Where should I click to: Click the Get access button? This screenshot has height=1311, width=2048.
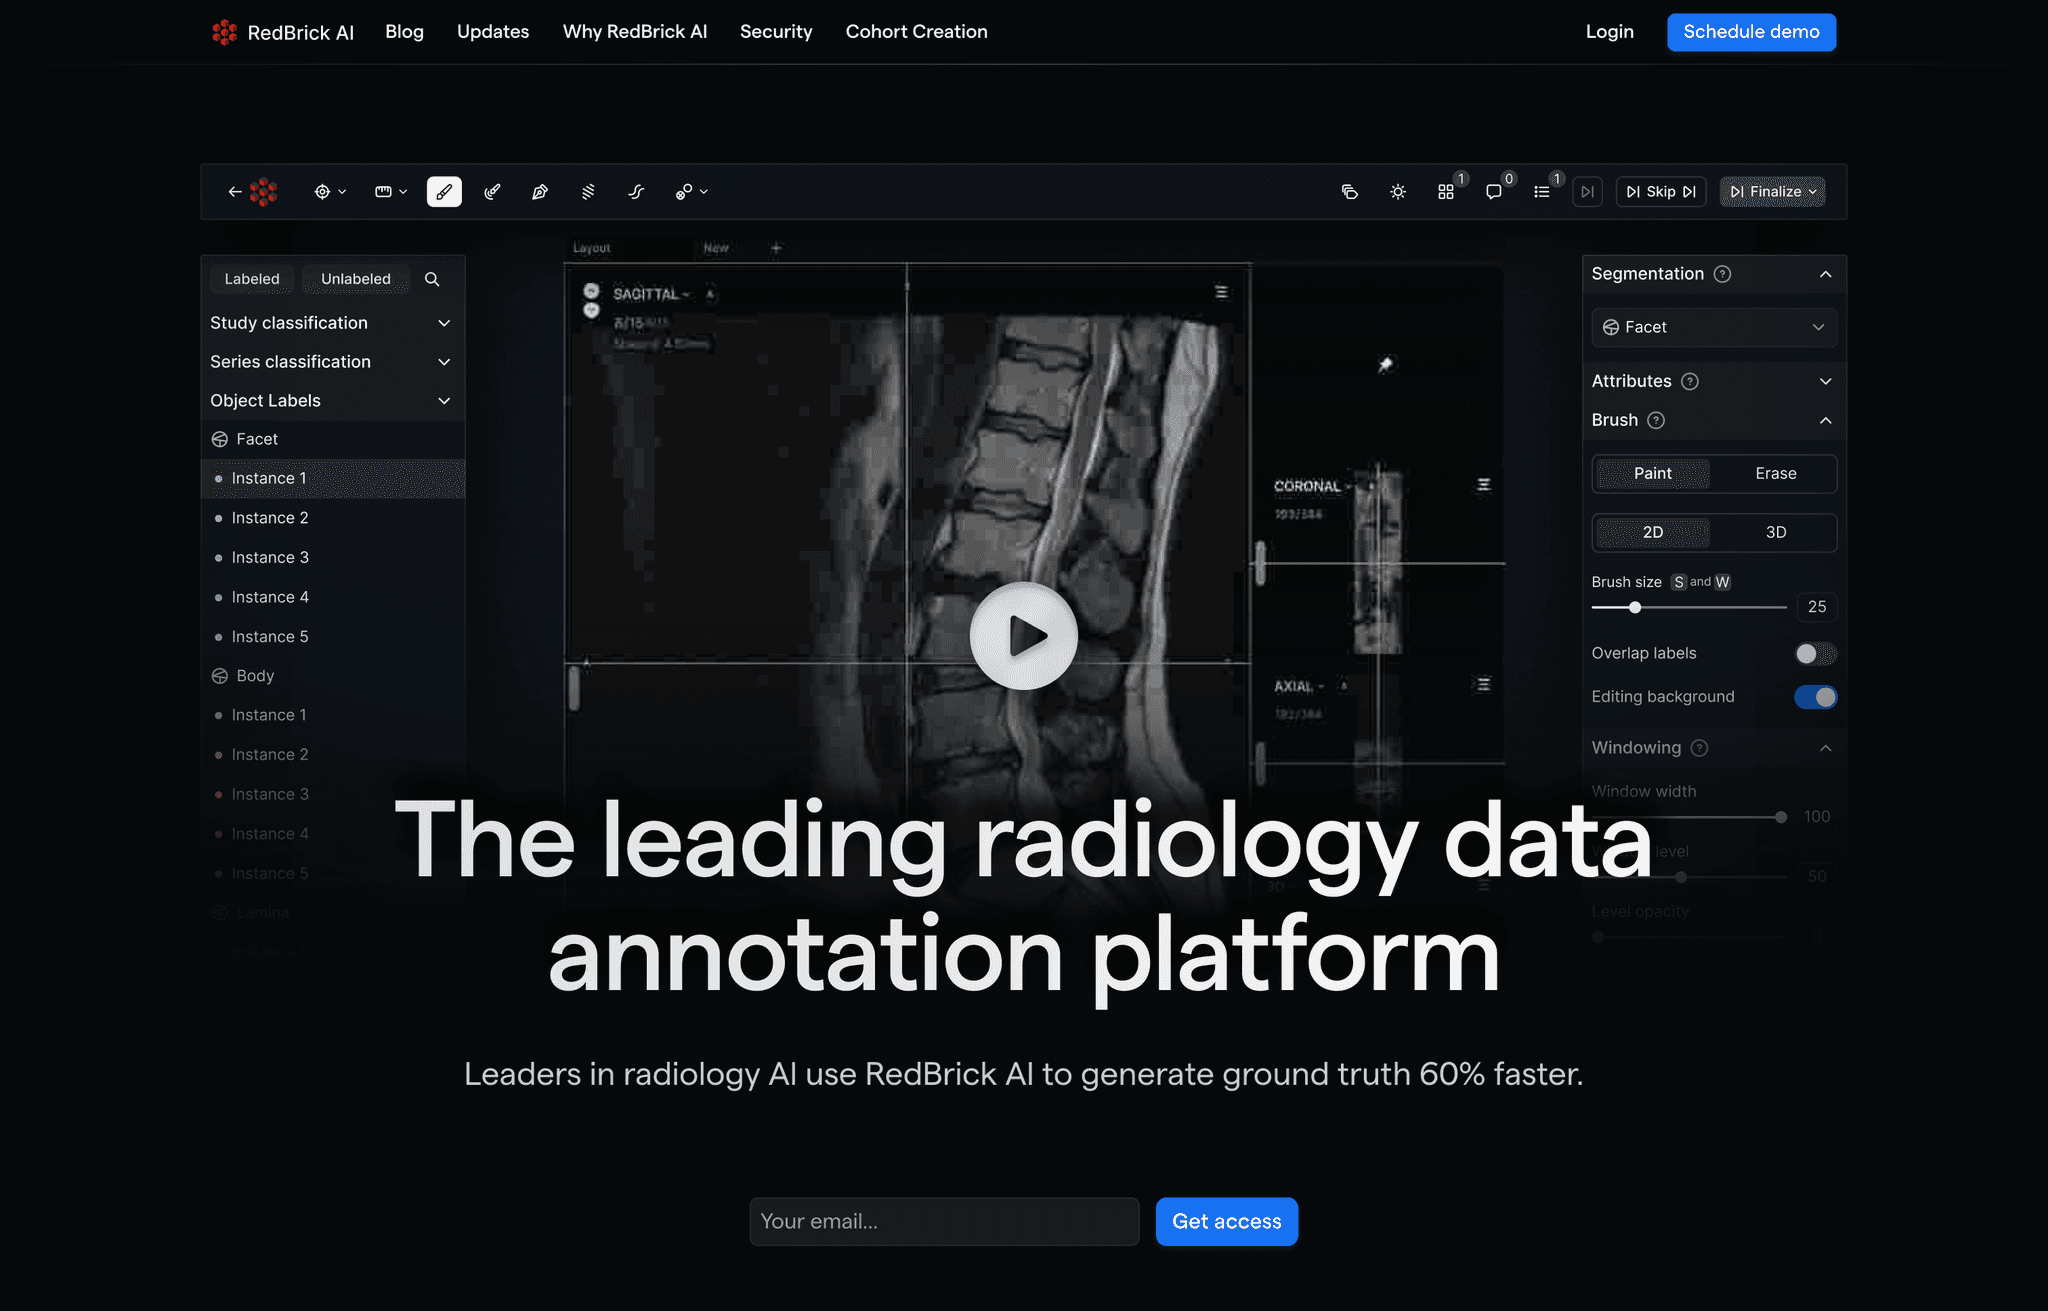[x=1227, y=1222]
